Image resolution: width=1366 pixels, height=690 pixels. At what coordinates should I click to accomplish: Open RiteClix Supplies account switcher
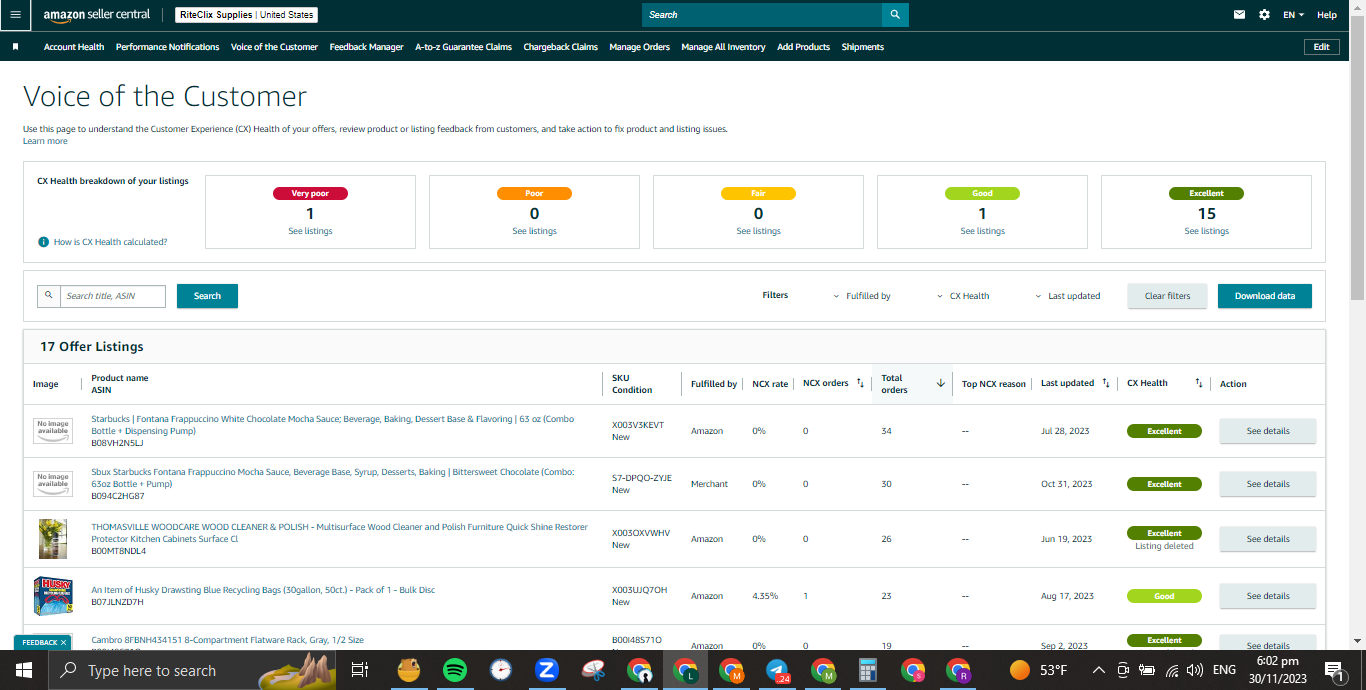pyautogui.click(x=246, y=15)
